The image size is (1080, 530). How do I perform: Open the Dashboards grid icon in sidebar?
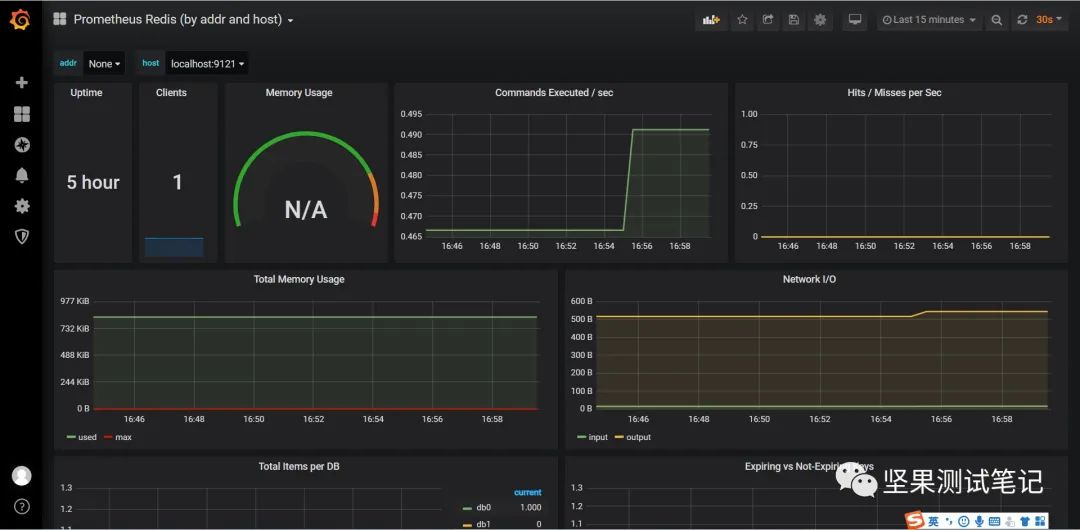click(21, 114)
